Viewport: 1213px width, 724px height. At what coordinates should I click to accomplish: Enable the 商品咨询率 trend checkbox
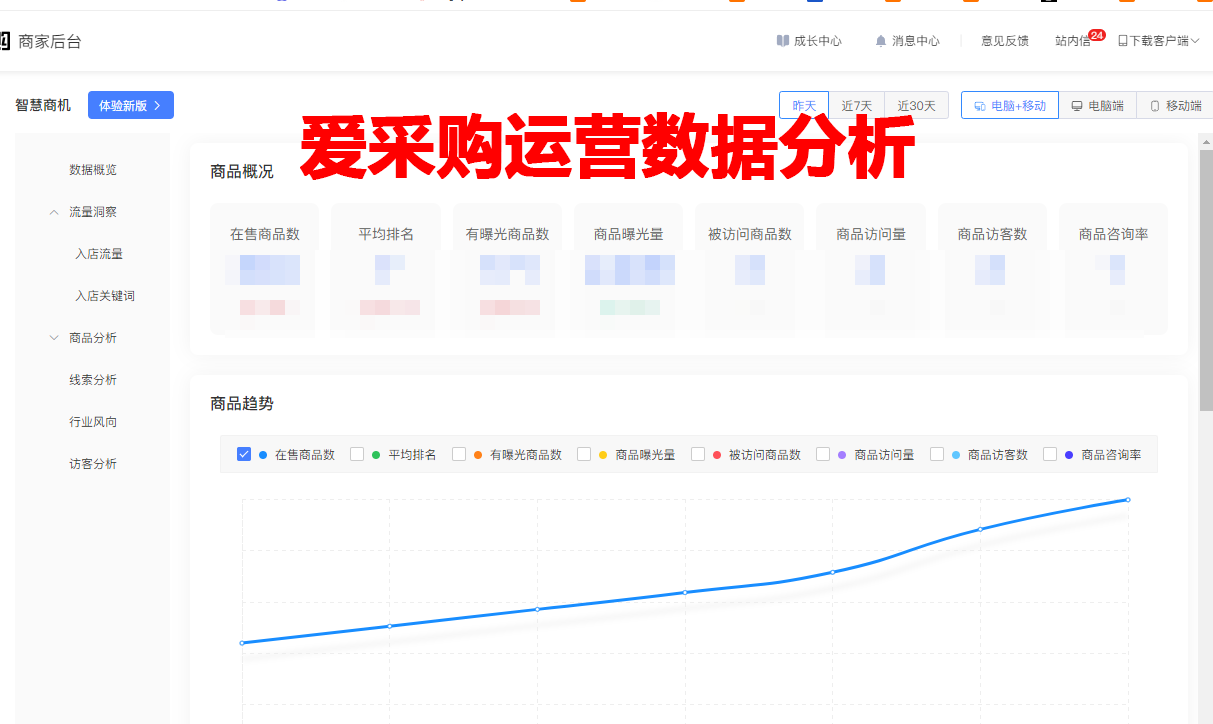(1050, 454)
